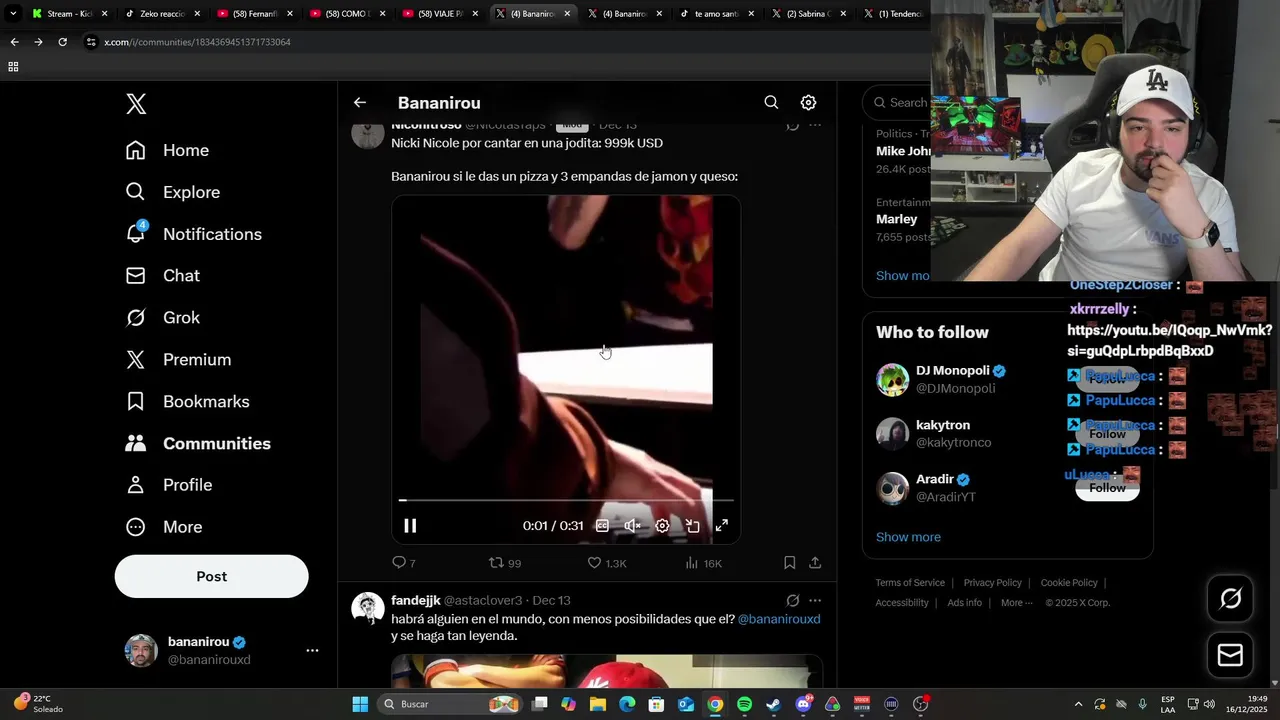Share the Nicki Nicole video post

pos(815,563)
